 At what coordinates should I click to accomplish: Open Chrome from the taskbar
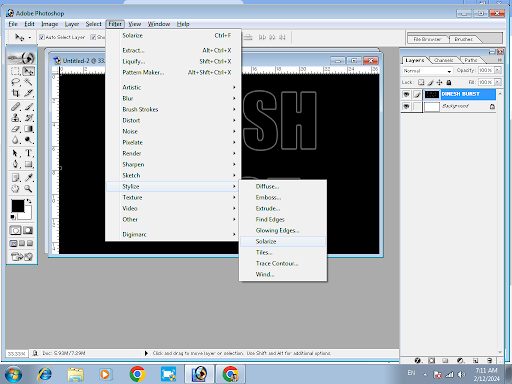[x=137, y=374]
